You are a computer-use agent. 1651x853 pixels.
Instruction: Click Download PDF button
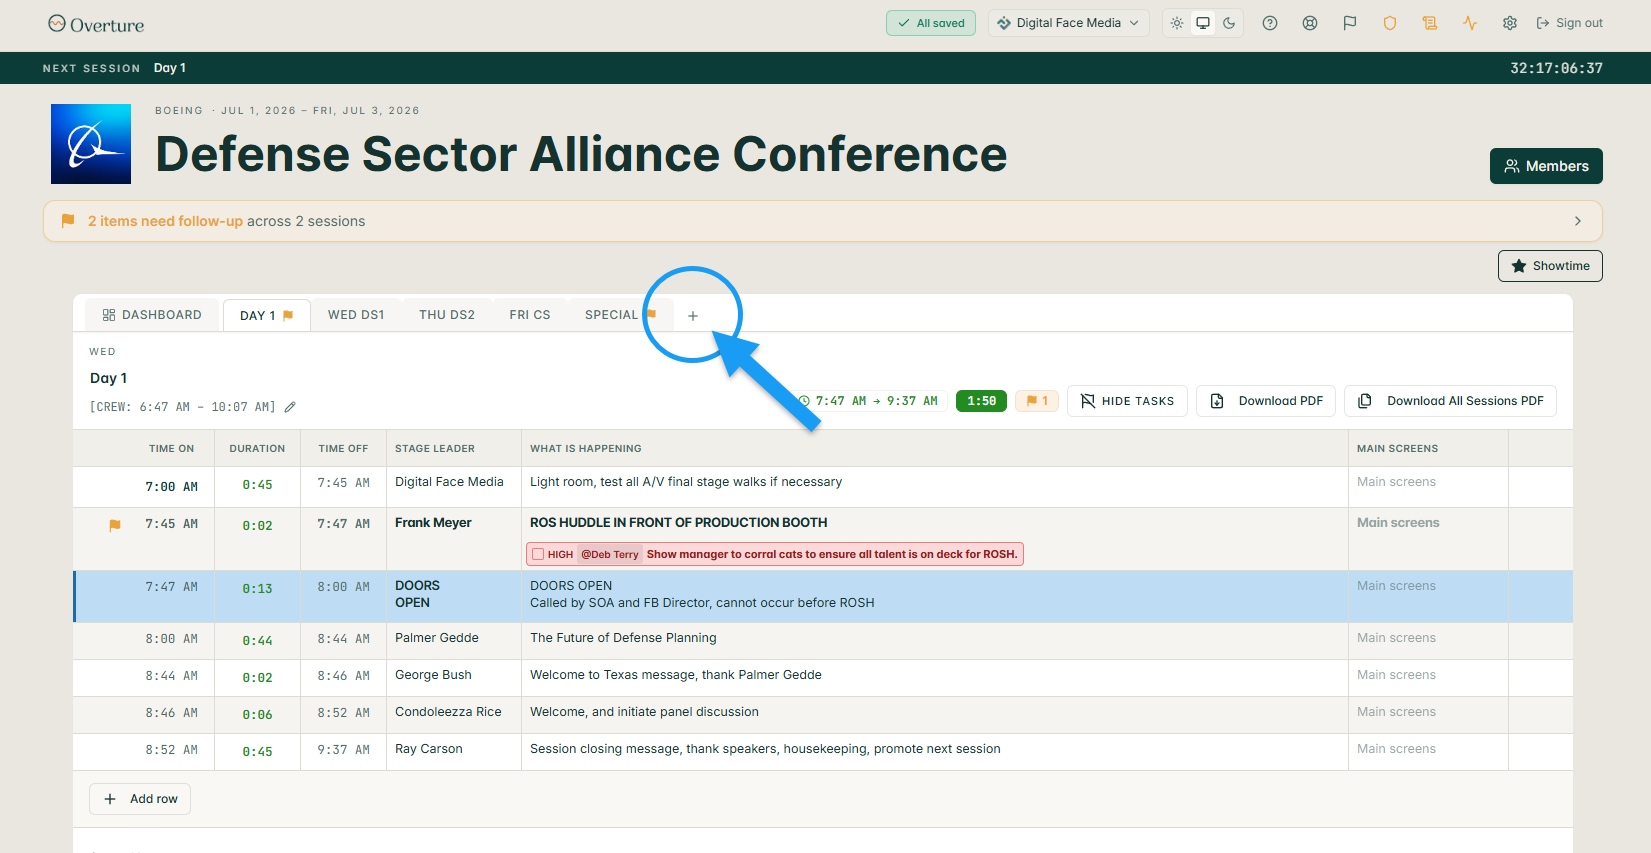point(1266,401)
